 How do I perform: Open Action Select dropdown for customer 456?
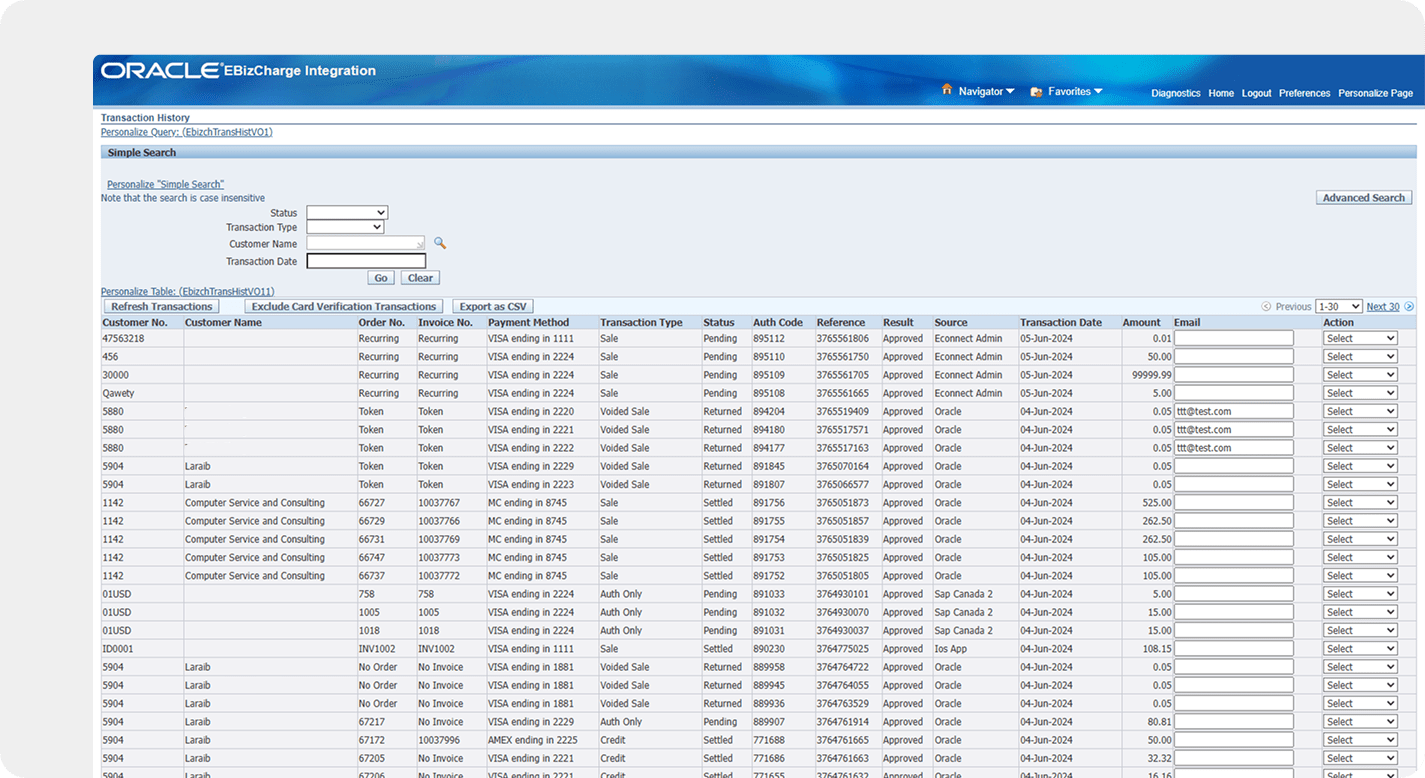pyautogui.click(x=1360, y=356)
